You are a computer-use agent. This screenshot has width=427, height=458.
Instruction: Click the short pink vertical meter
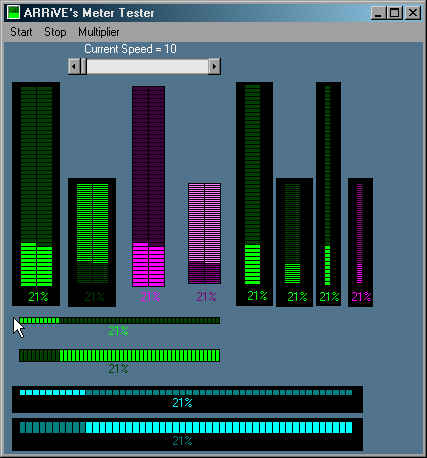coord(204,234)
